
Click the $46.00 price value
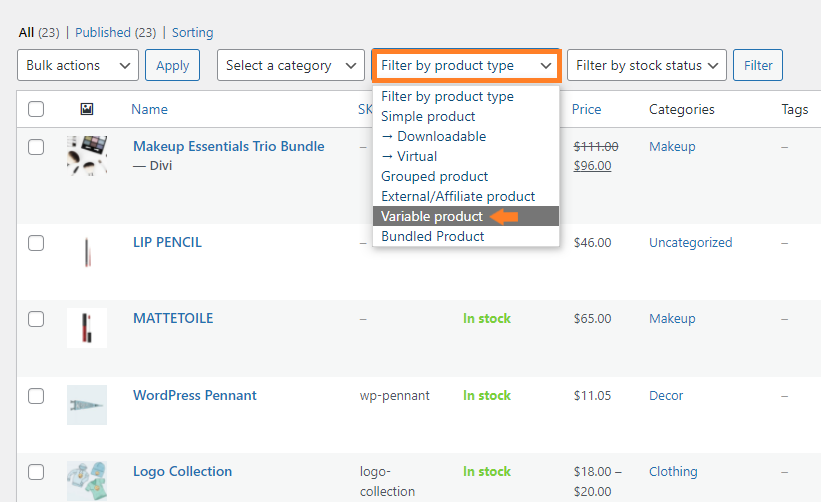(592, 242)
